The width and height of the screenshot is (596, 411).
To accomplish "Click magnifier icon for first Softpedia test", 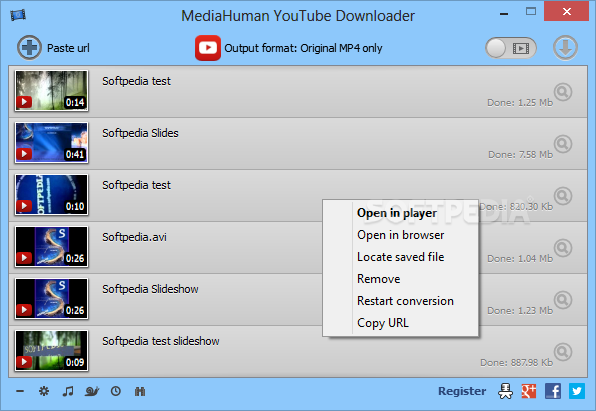I will tap(563, 92).
